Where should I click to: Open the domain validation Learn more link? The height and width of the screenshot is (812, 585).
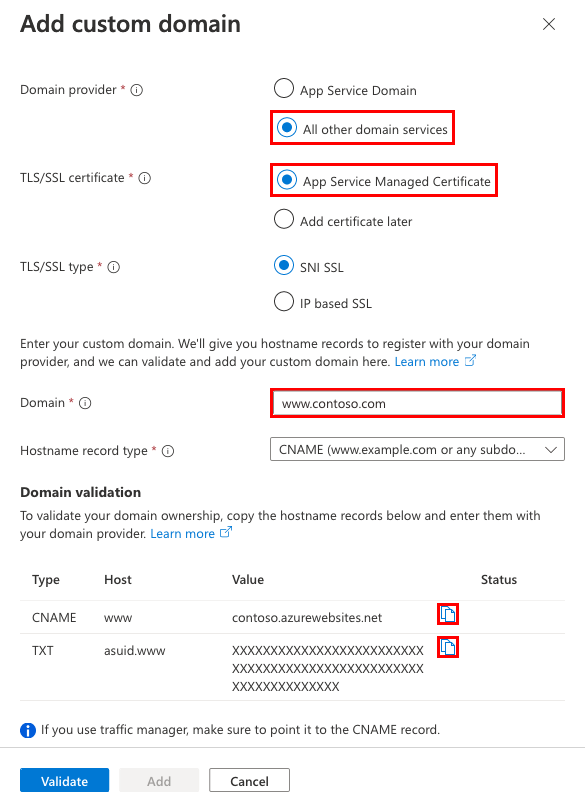point(184,533)
